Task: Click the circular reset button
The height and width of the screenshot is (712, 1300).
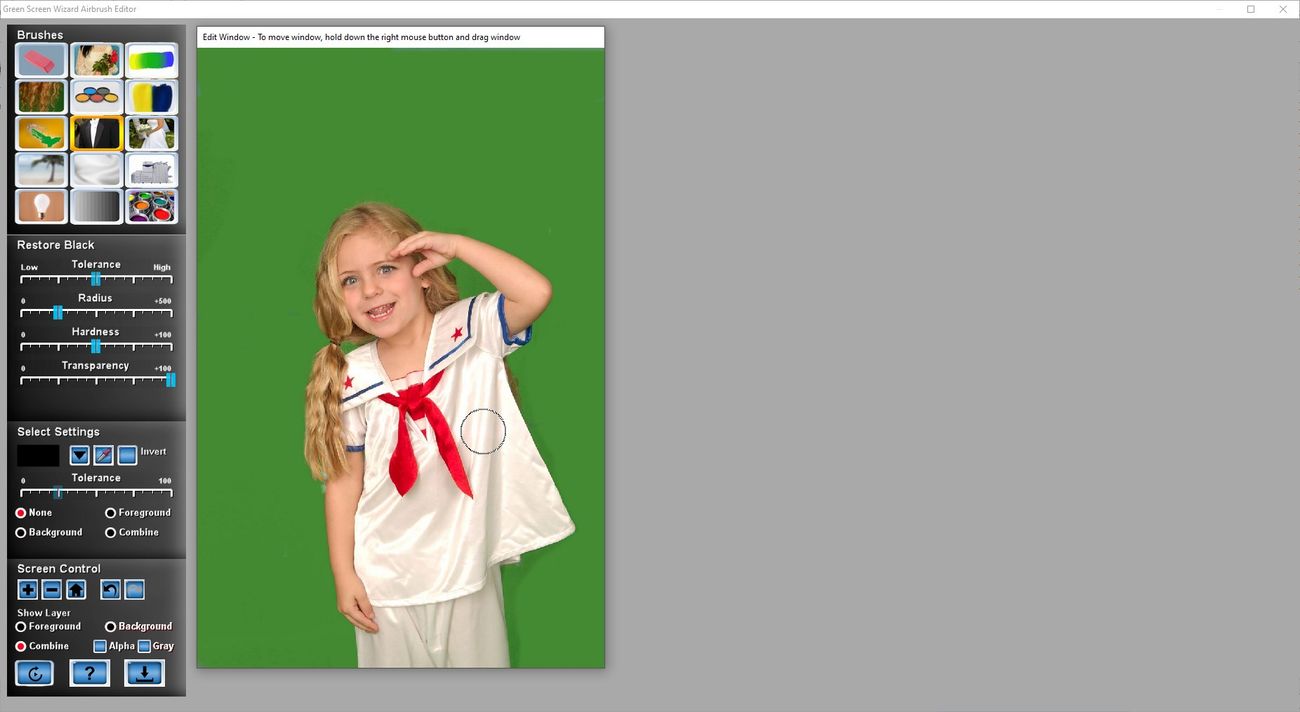Action: click(35, 673)
